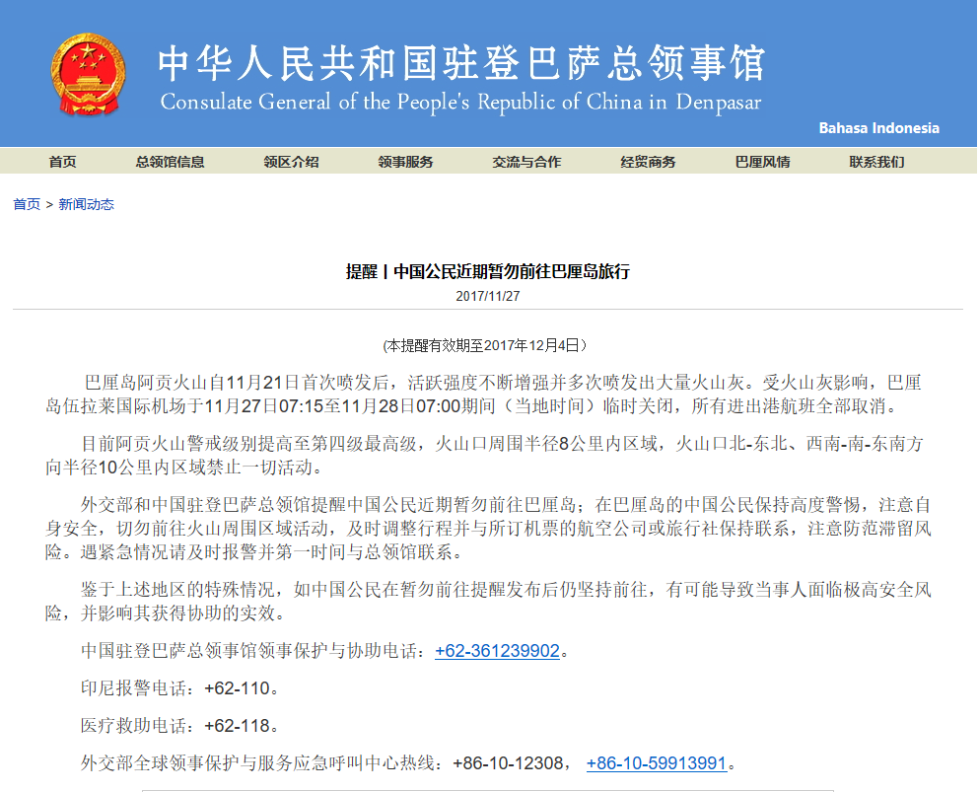This screenshot has height=792, width=979.
Task: Open the 领区介绍 menu item
Action: pyautogui.click(x=291, y=162)
